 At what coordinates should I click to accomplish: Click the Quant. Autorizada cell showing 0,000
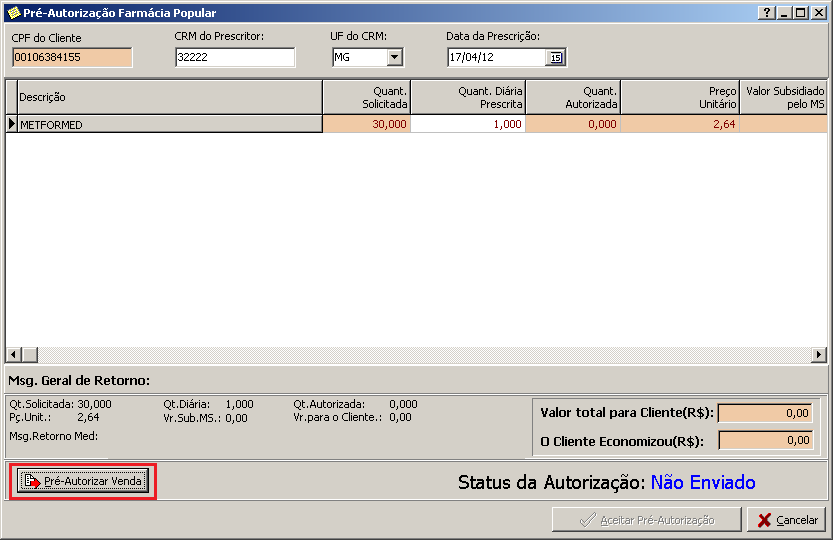tap(573, 124)
